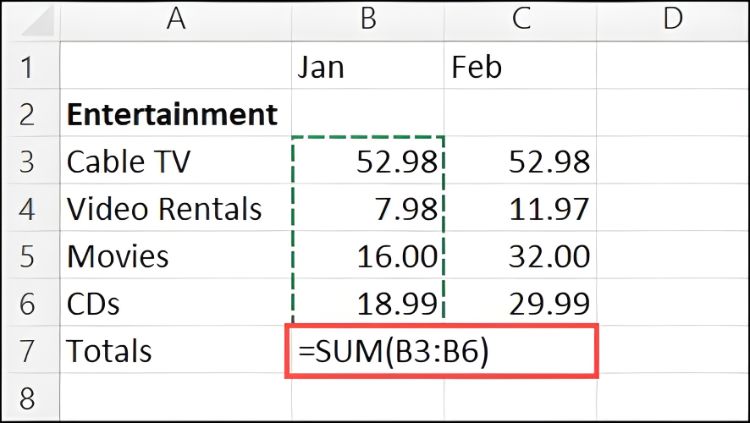Image resolution: width=750 pixels, height=423 pixels.
Task: Select column C header
Action: pyautogui.click(x=520, y=21)
